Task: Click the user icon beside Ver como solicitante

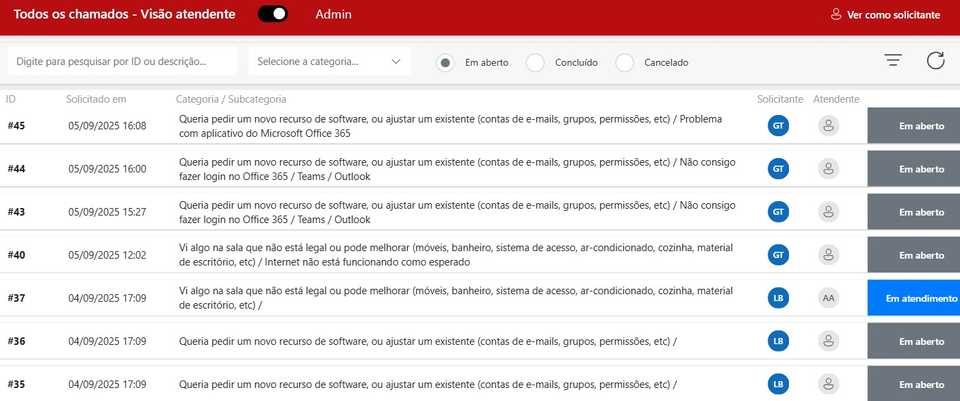Action: (x=836, y=14)
